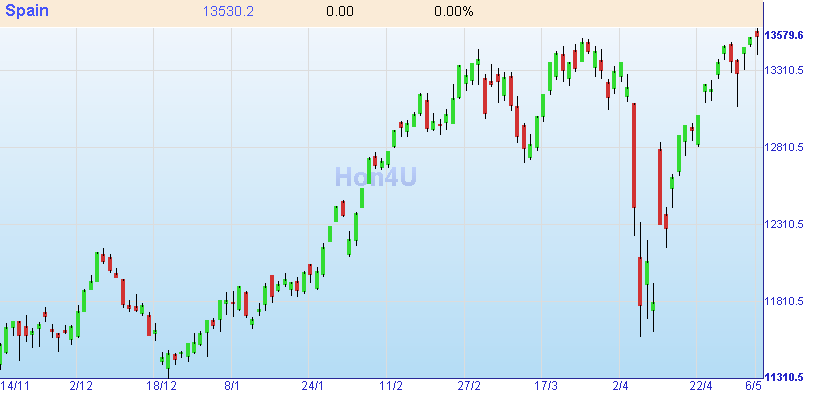Image resolution: width=820 pixels, height=400 pixels.
Task: Click the 17/3 date label
Action: coord(546,386)
